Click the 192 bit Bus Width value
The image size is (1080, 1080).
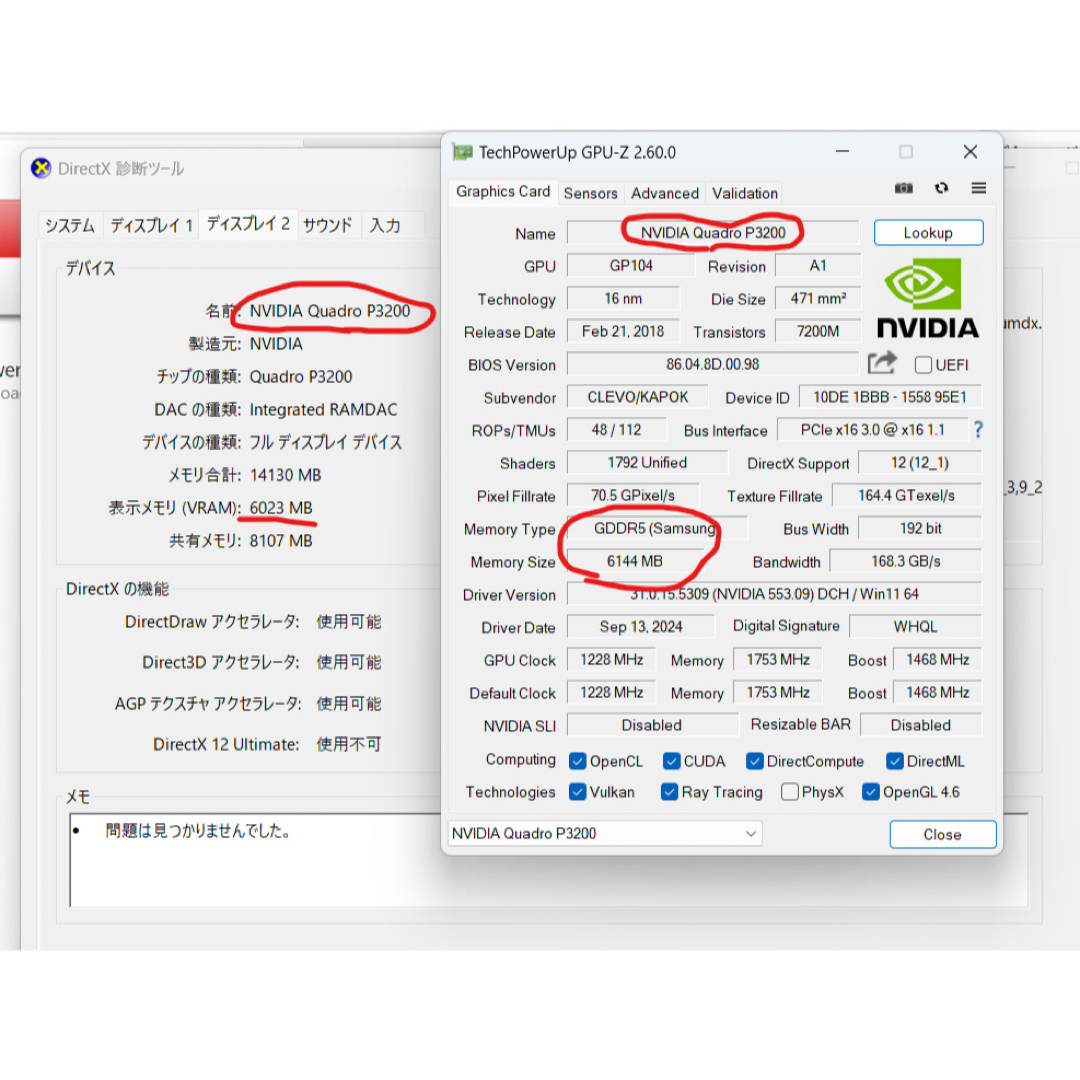(x=920, y=528)
